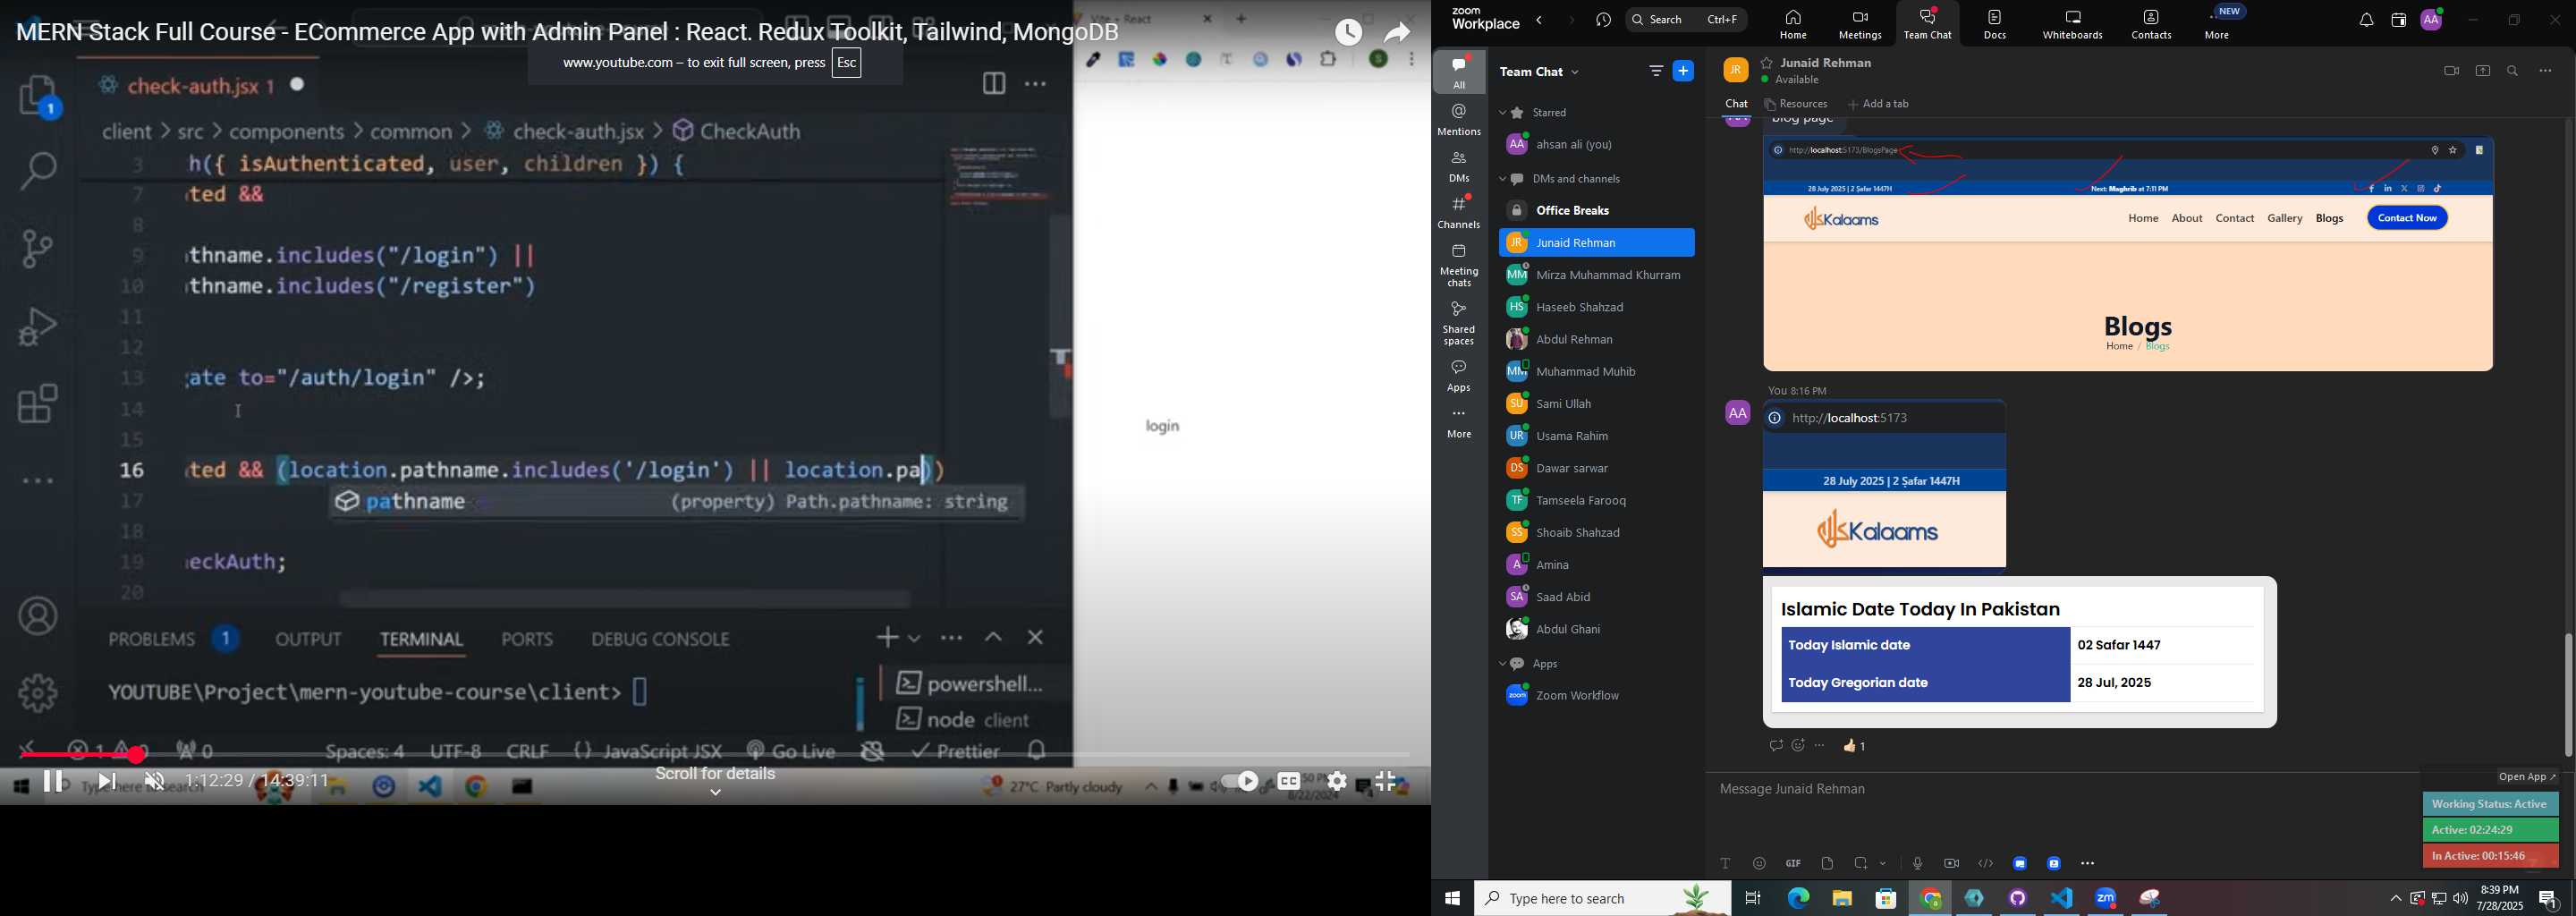
Task: Open chat with Haseeb Shahzad
Action: [x=1596, y=307]
